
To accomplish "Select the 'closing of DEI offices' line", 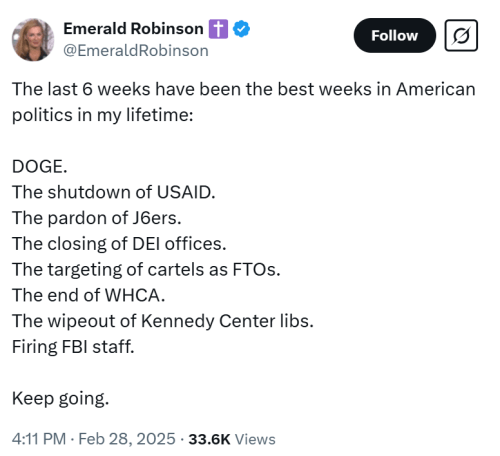I will (119, 244).
